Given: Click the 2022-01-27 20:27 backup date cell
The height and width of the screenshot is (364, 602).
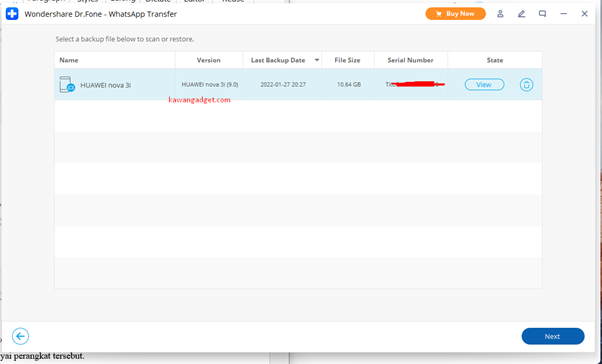Looking at the screenshot, I should 283,84.
